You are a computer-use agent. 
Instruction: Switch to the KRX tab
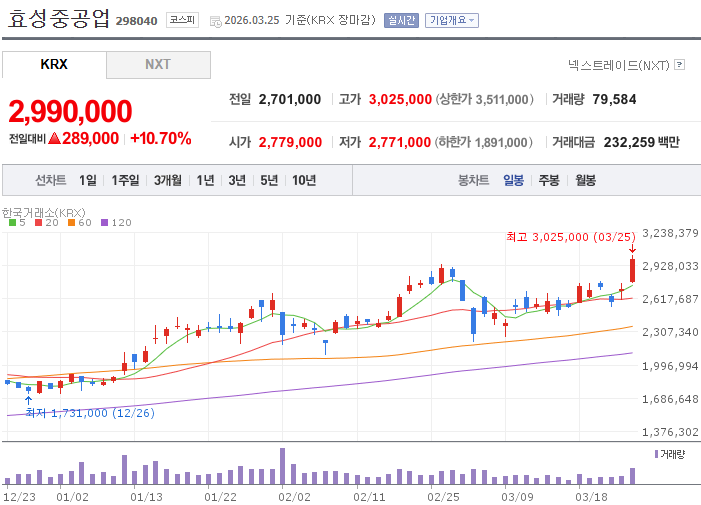(54, 64)
